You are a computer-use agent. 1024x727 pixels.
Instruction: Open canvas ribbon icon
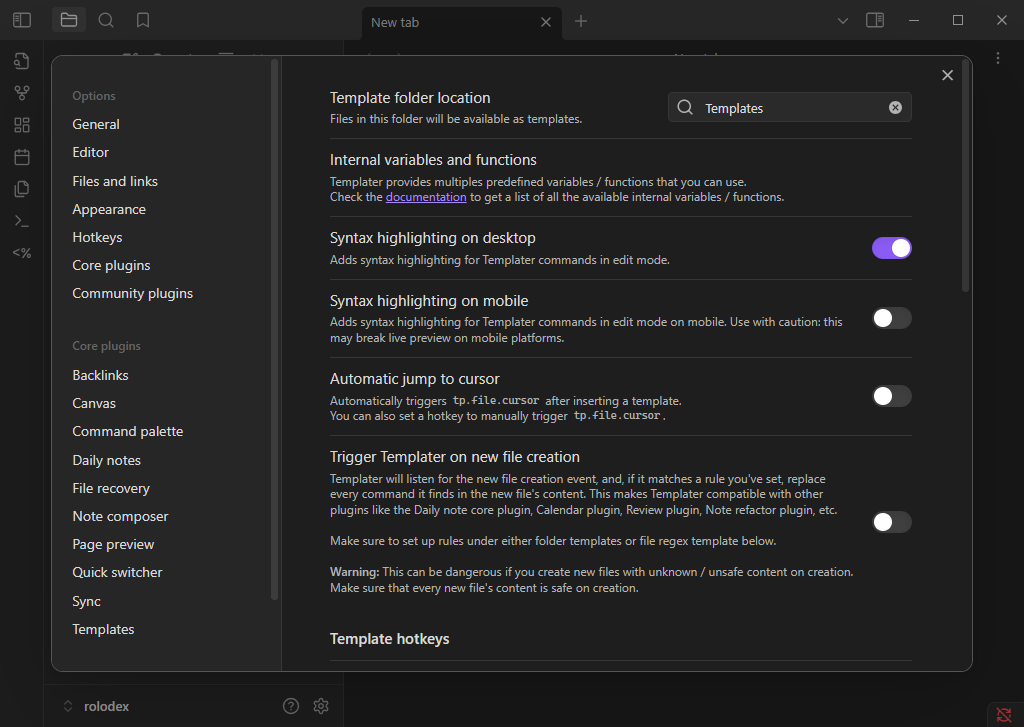[x=22, y=125]
